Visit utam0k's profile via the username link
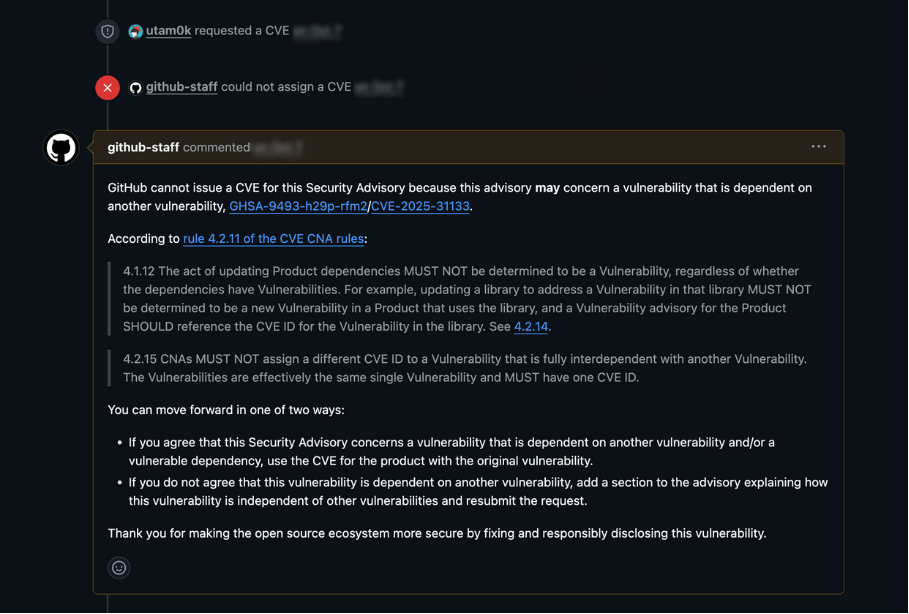This screenshot has height=614, width=909. tap(169, 30)
